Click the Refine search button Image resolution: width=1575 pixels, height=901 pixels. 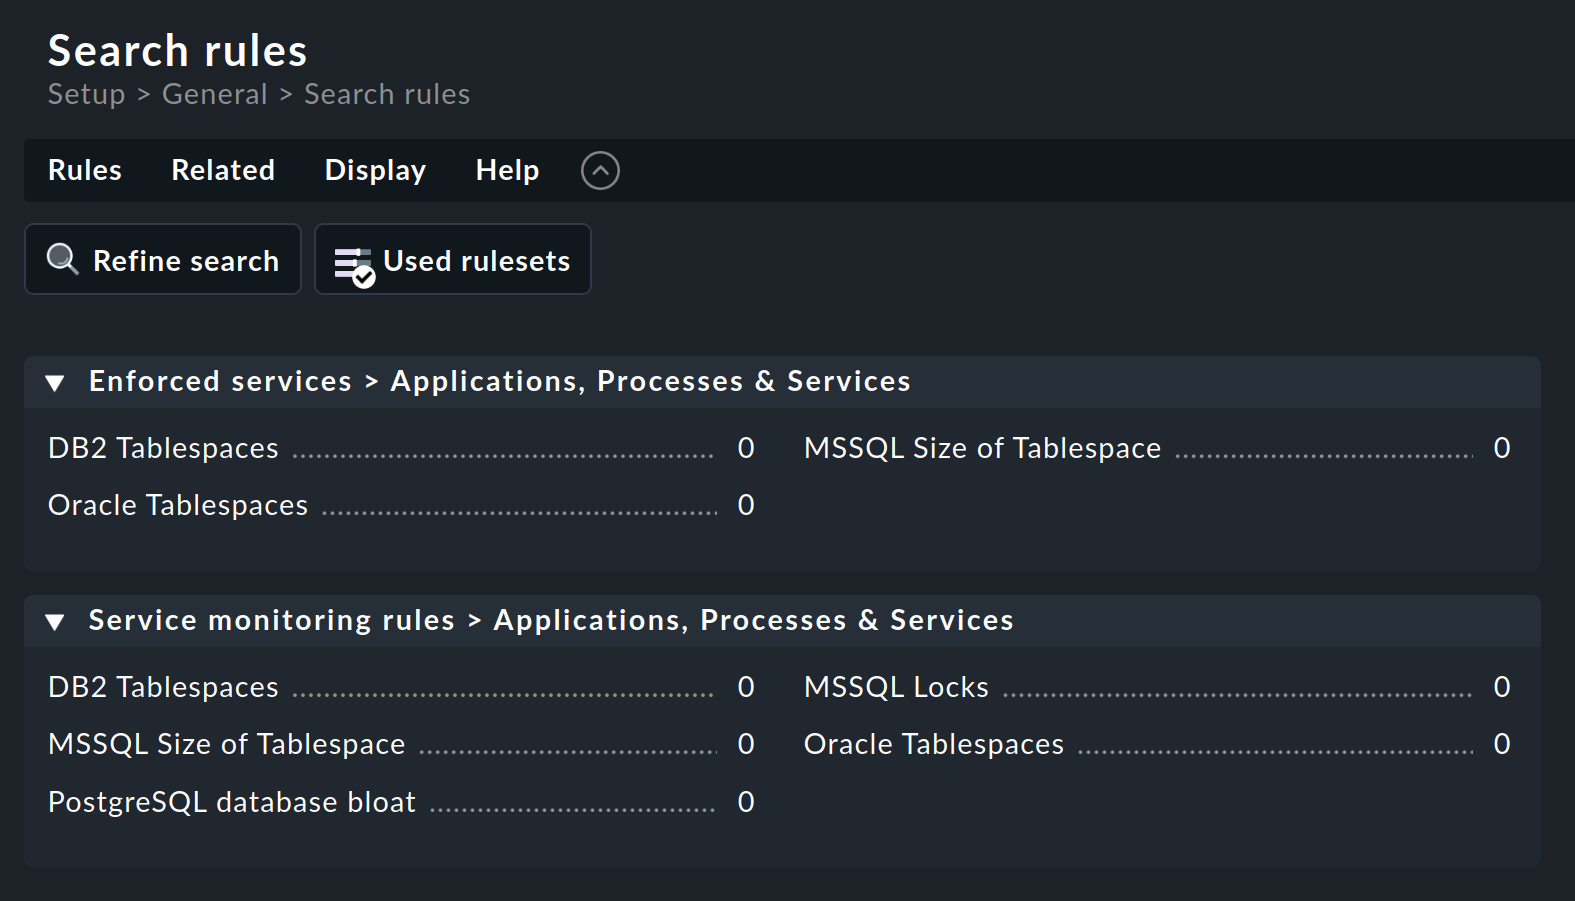tap(163, 260)
